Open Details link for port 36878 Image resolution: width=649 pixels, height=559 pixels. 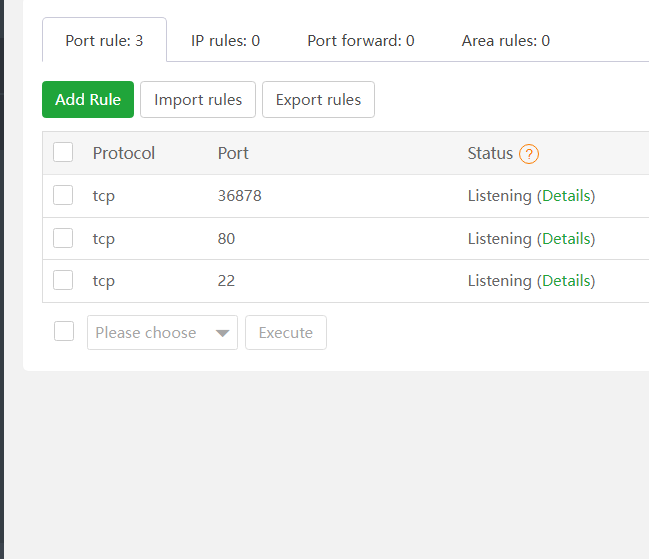click(x=566, y=196)
